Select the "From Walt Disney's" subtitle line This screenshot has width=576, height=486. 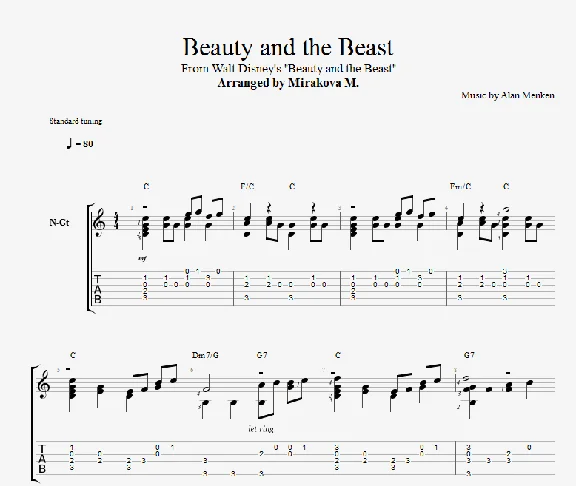[x=288, y=68]
